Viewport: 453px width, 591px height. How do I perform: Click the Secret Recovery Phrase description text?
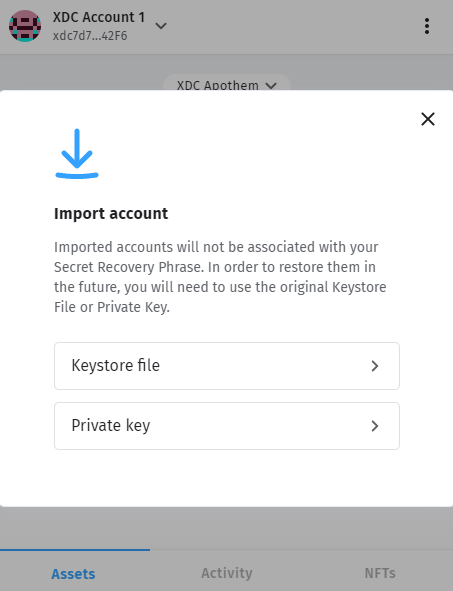point(220,277)
